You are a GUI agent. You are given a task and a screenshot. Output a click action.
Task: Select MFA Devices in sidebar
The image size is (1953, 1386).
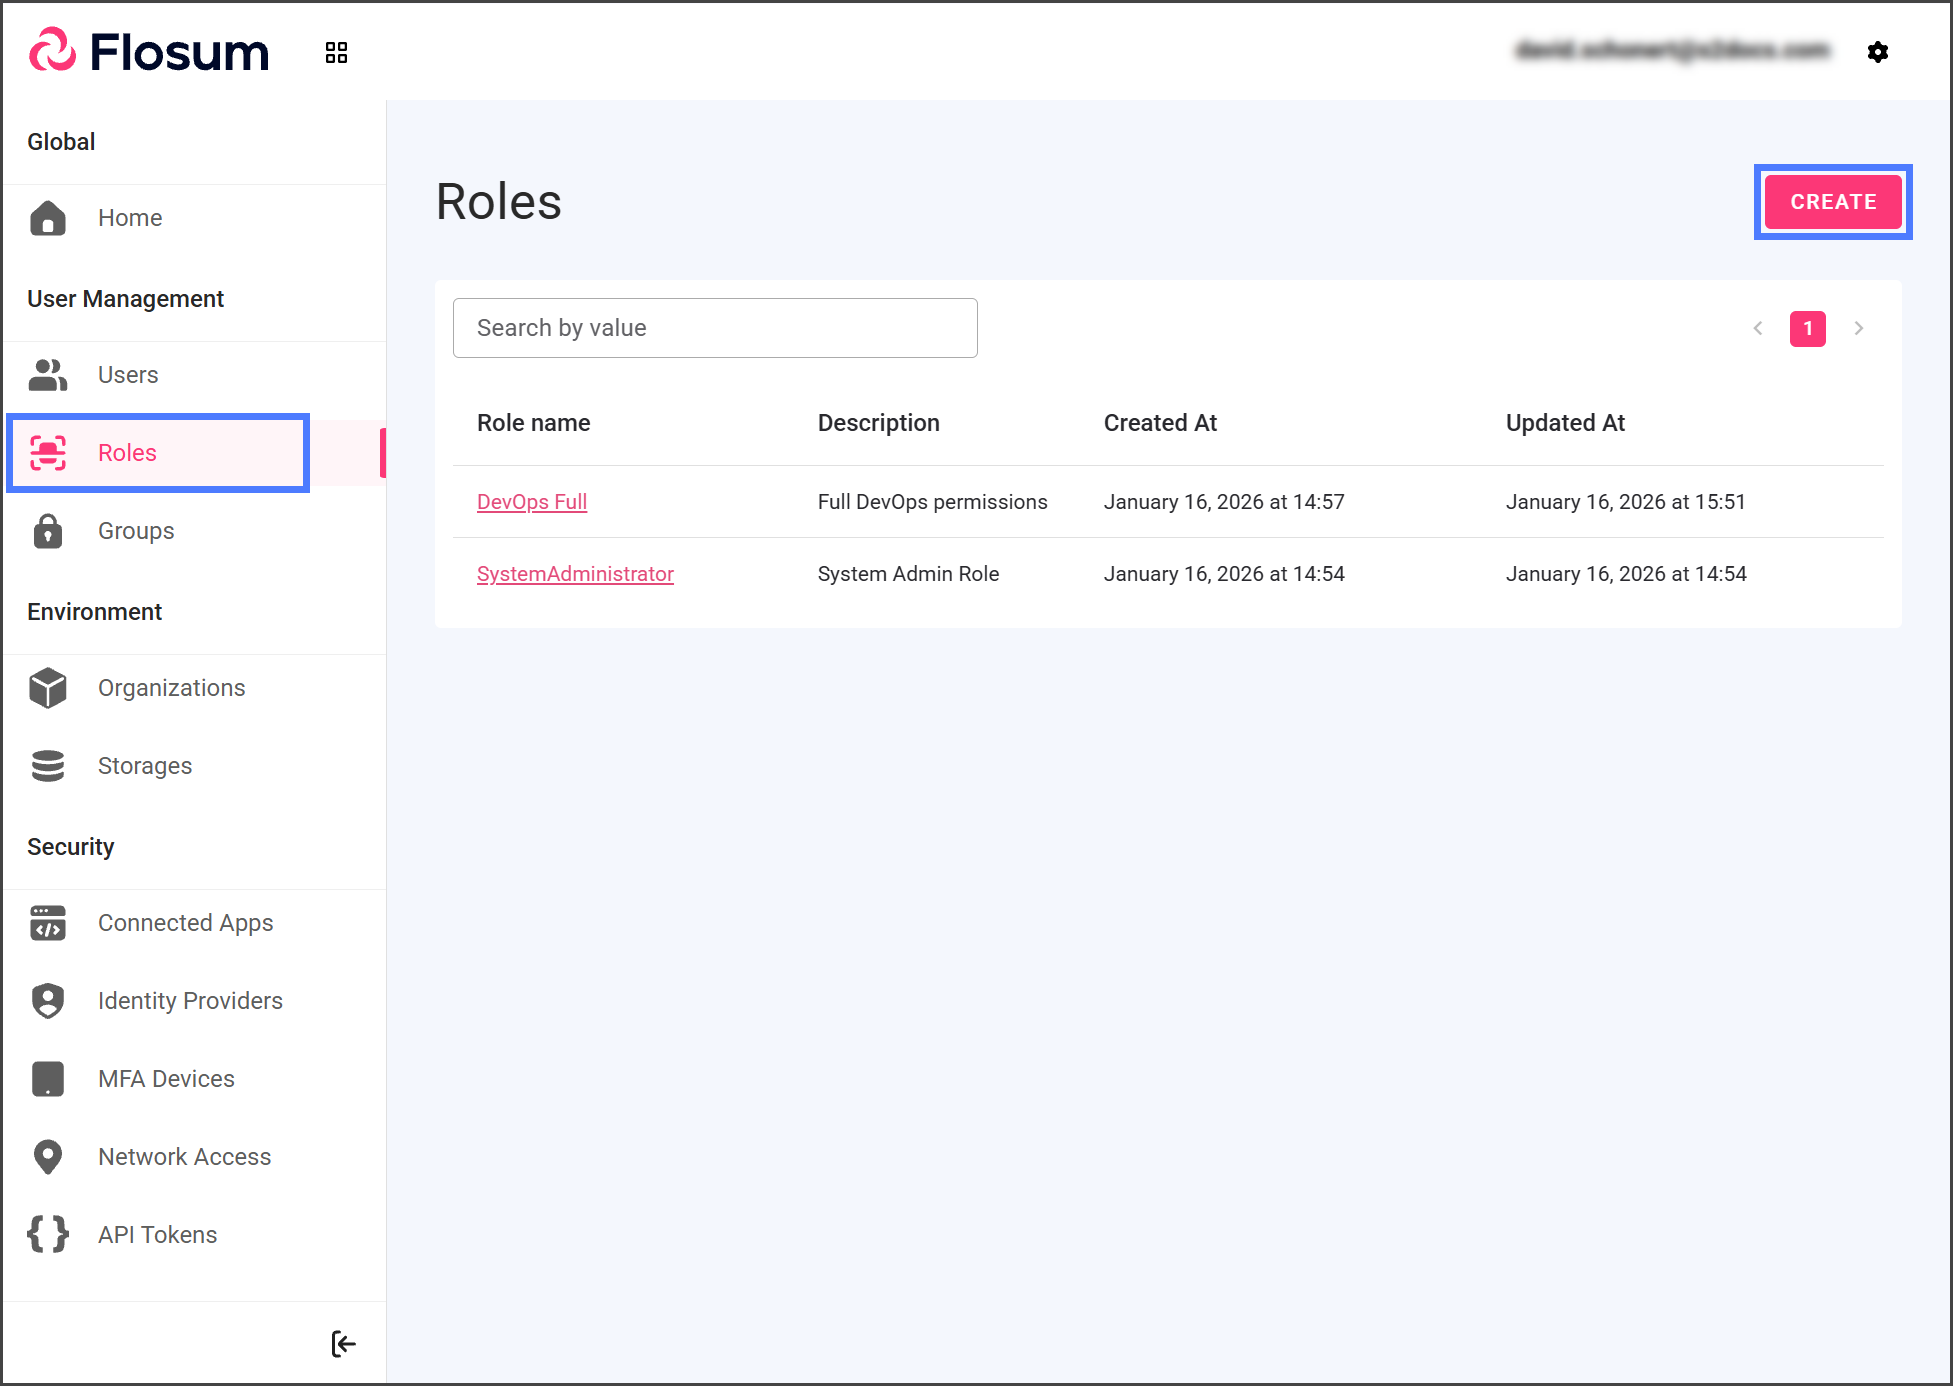click(x=166, y=1079)
